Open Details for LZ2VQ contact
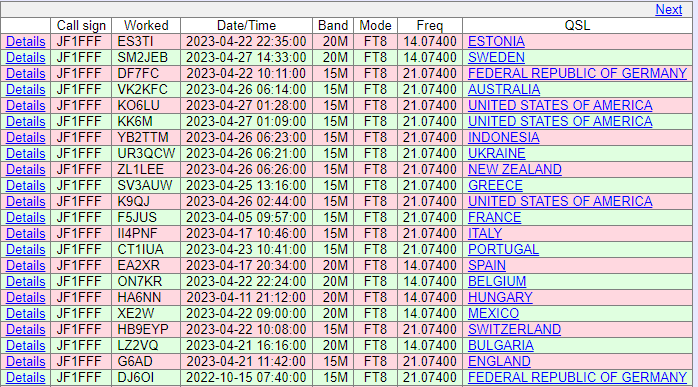698x387 pixels. click(x=25, y=346)
